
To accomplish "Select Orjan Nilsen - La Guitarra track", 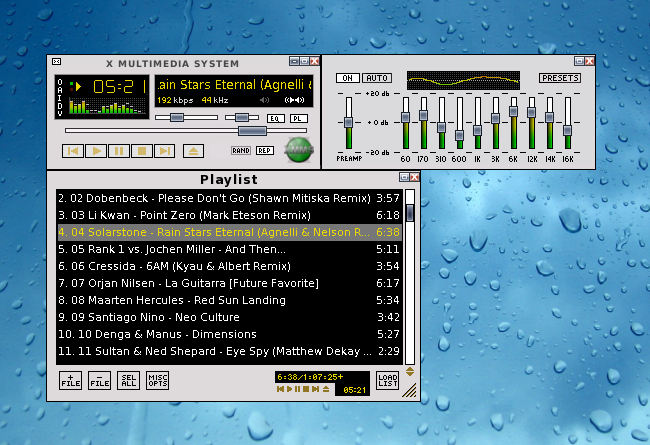I will pos(229,283).
